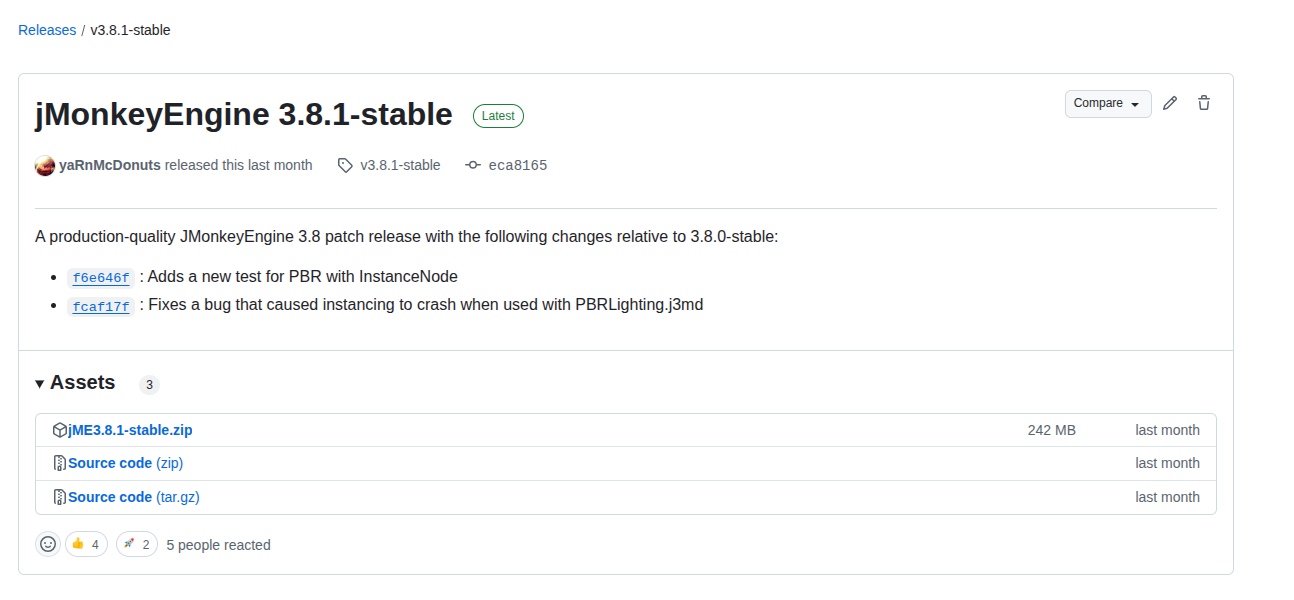The height and width of the screenshot is (600, 1294).
Task: Open commit fcaf17f link
Action: (101, 306)
